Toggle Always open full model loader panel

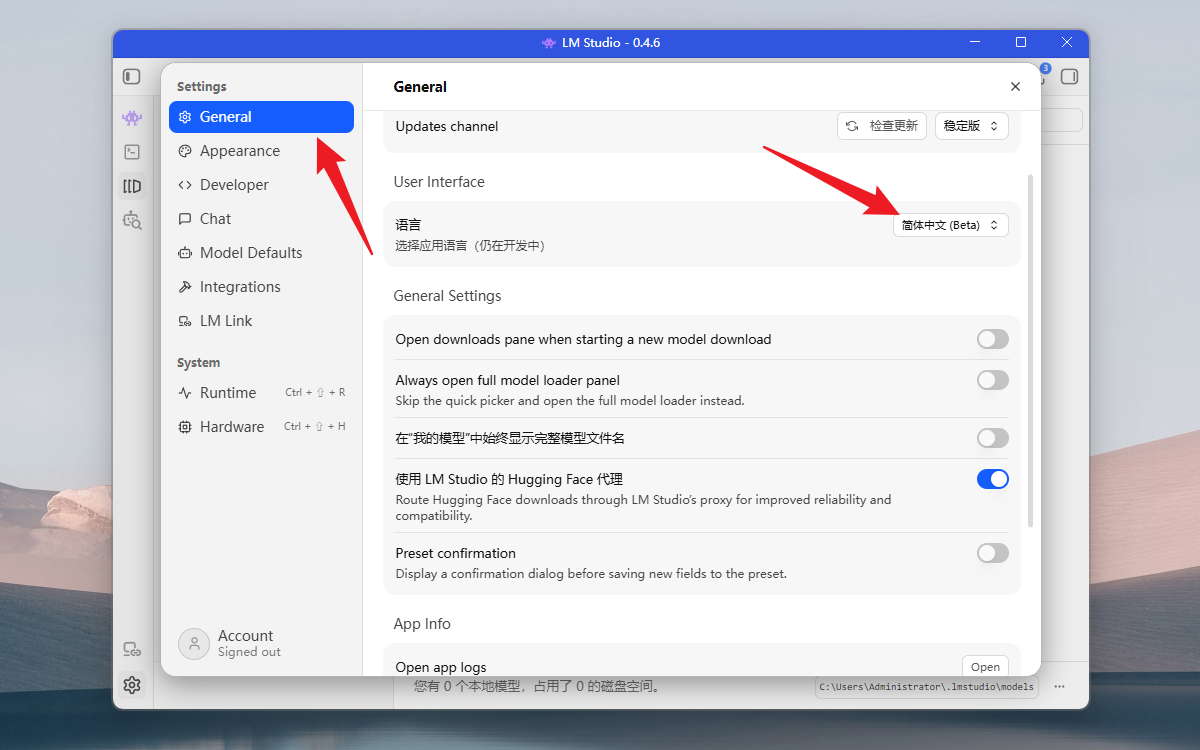pos(992,380)
